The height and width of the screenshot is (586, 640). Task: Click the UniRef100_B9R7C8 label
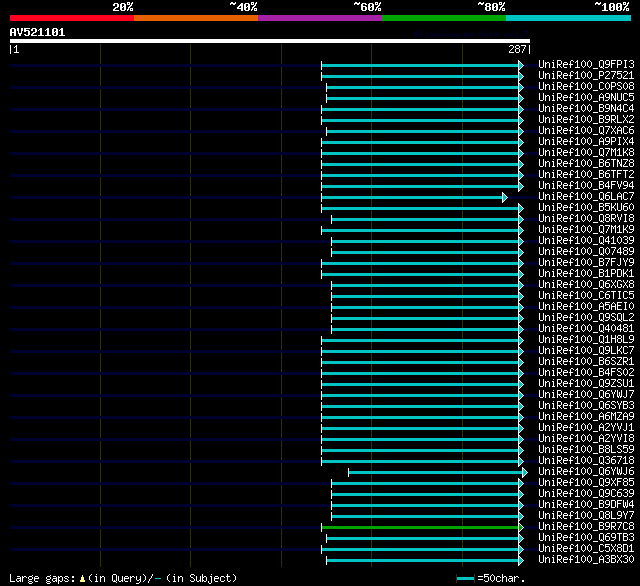586,527
